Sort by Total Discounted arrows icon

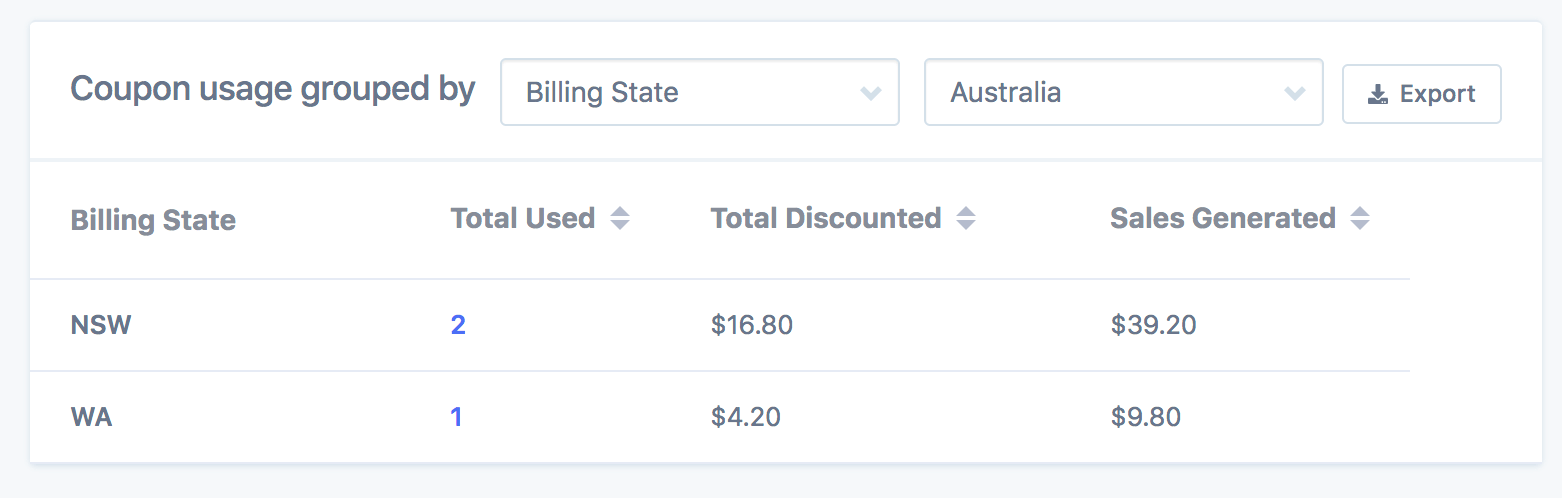(x=965, y=218)
